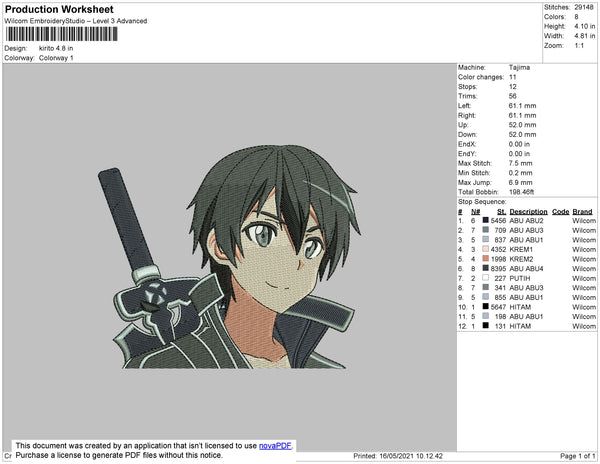Select the KREM1 description text

coord(521,249)
